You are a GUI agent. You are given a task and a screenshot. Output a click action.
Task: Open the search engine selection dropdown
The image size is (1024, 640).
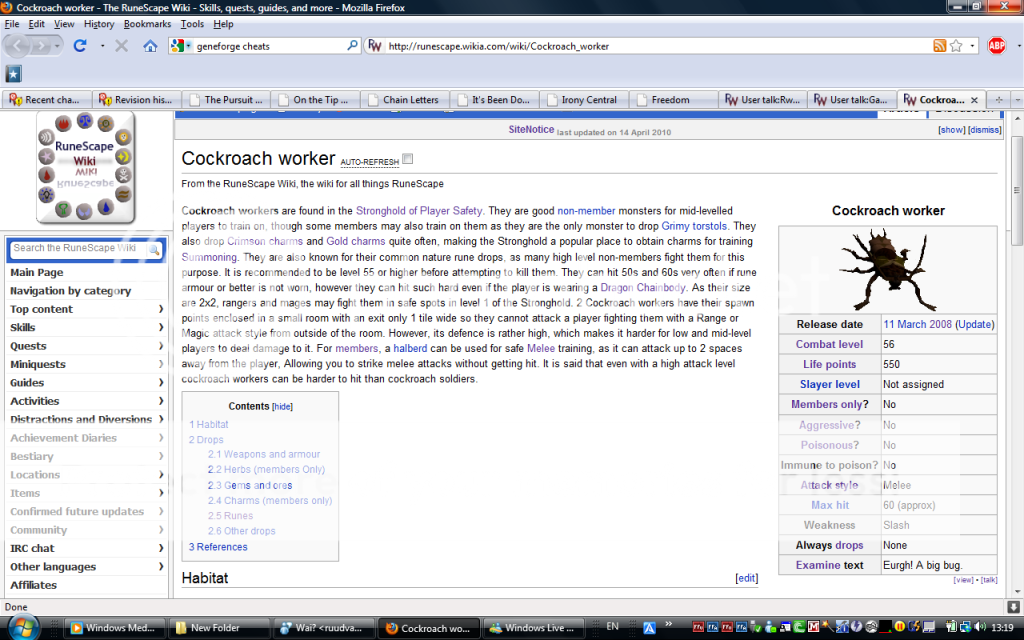(182, 46)
